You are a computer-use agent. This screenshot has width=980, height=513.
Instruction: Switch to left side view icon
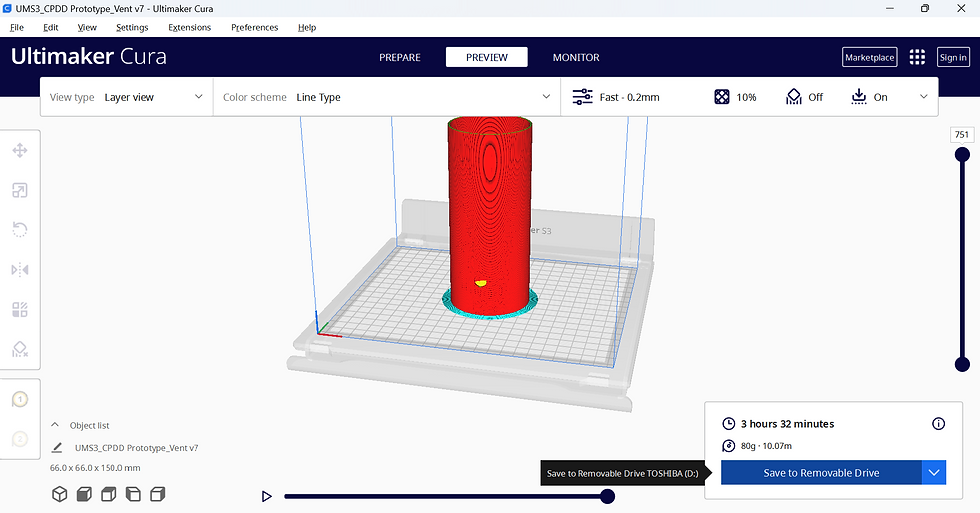133,494
